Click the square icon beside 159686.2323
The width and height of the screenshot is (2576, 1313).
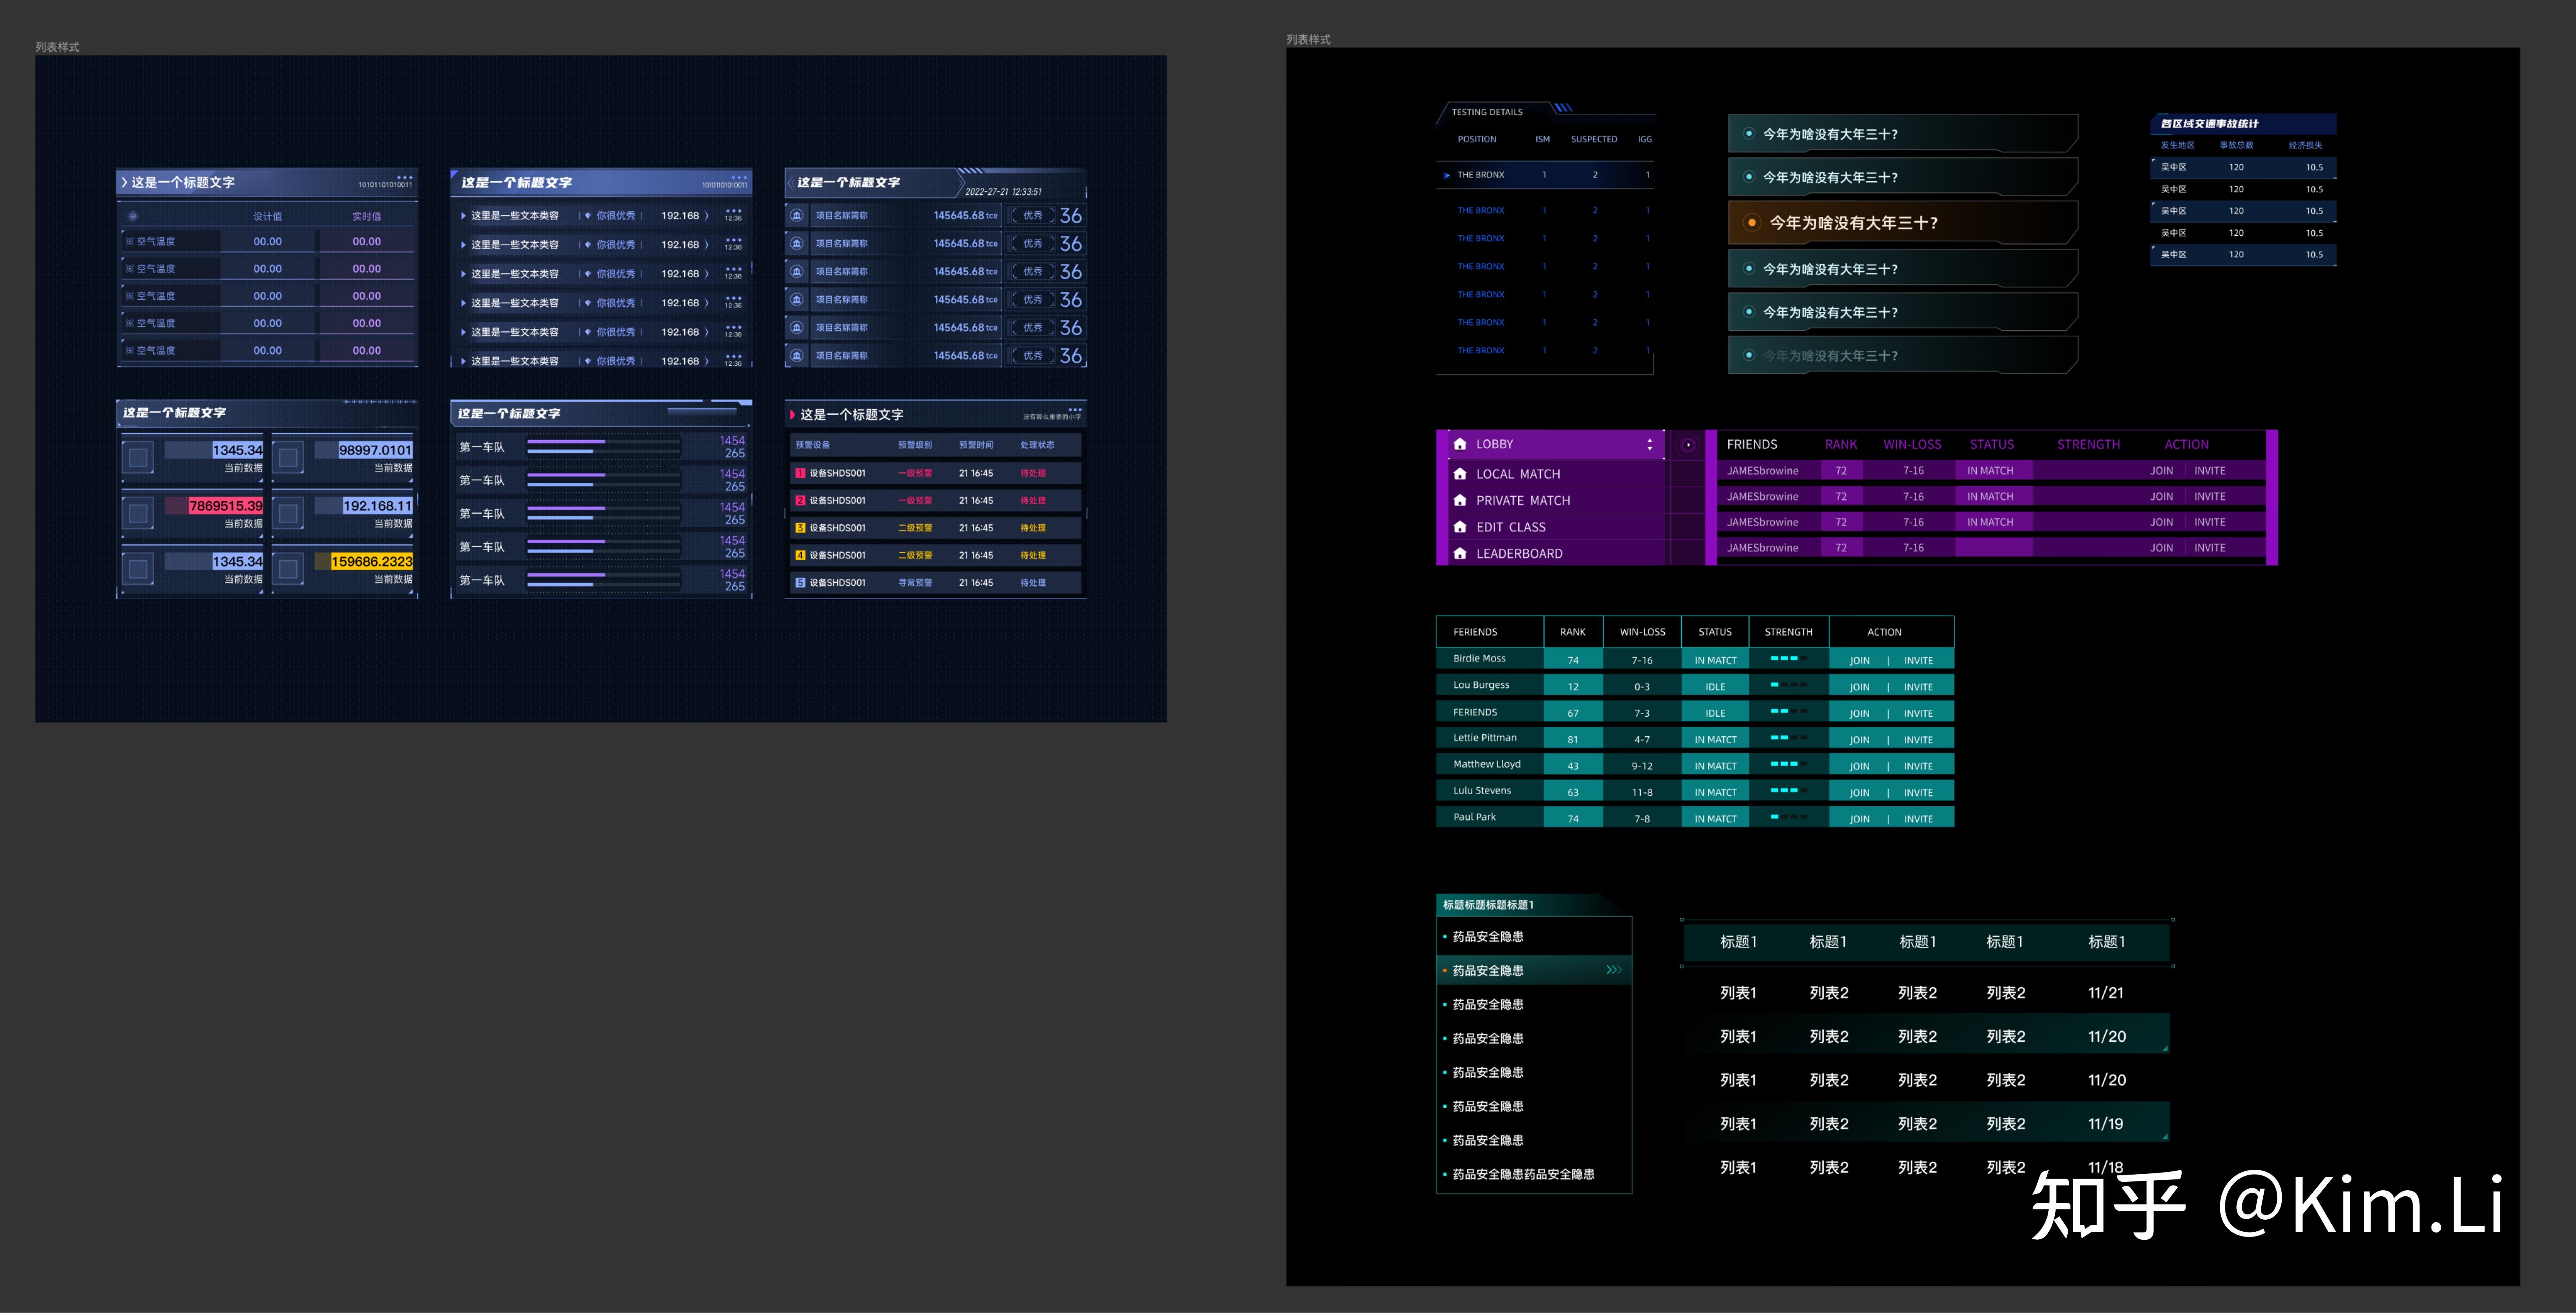click(288, 569)
